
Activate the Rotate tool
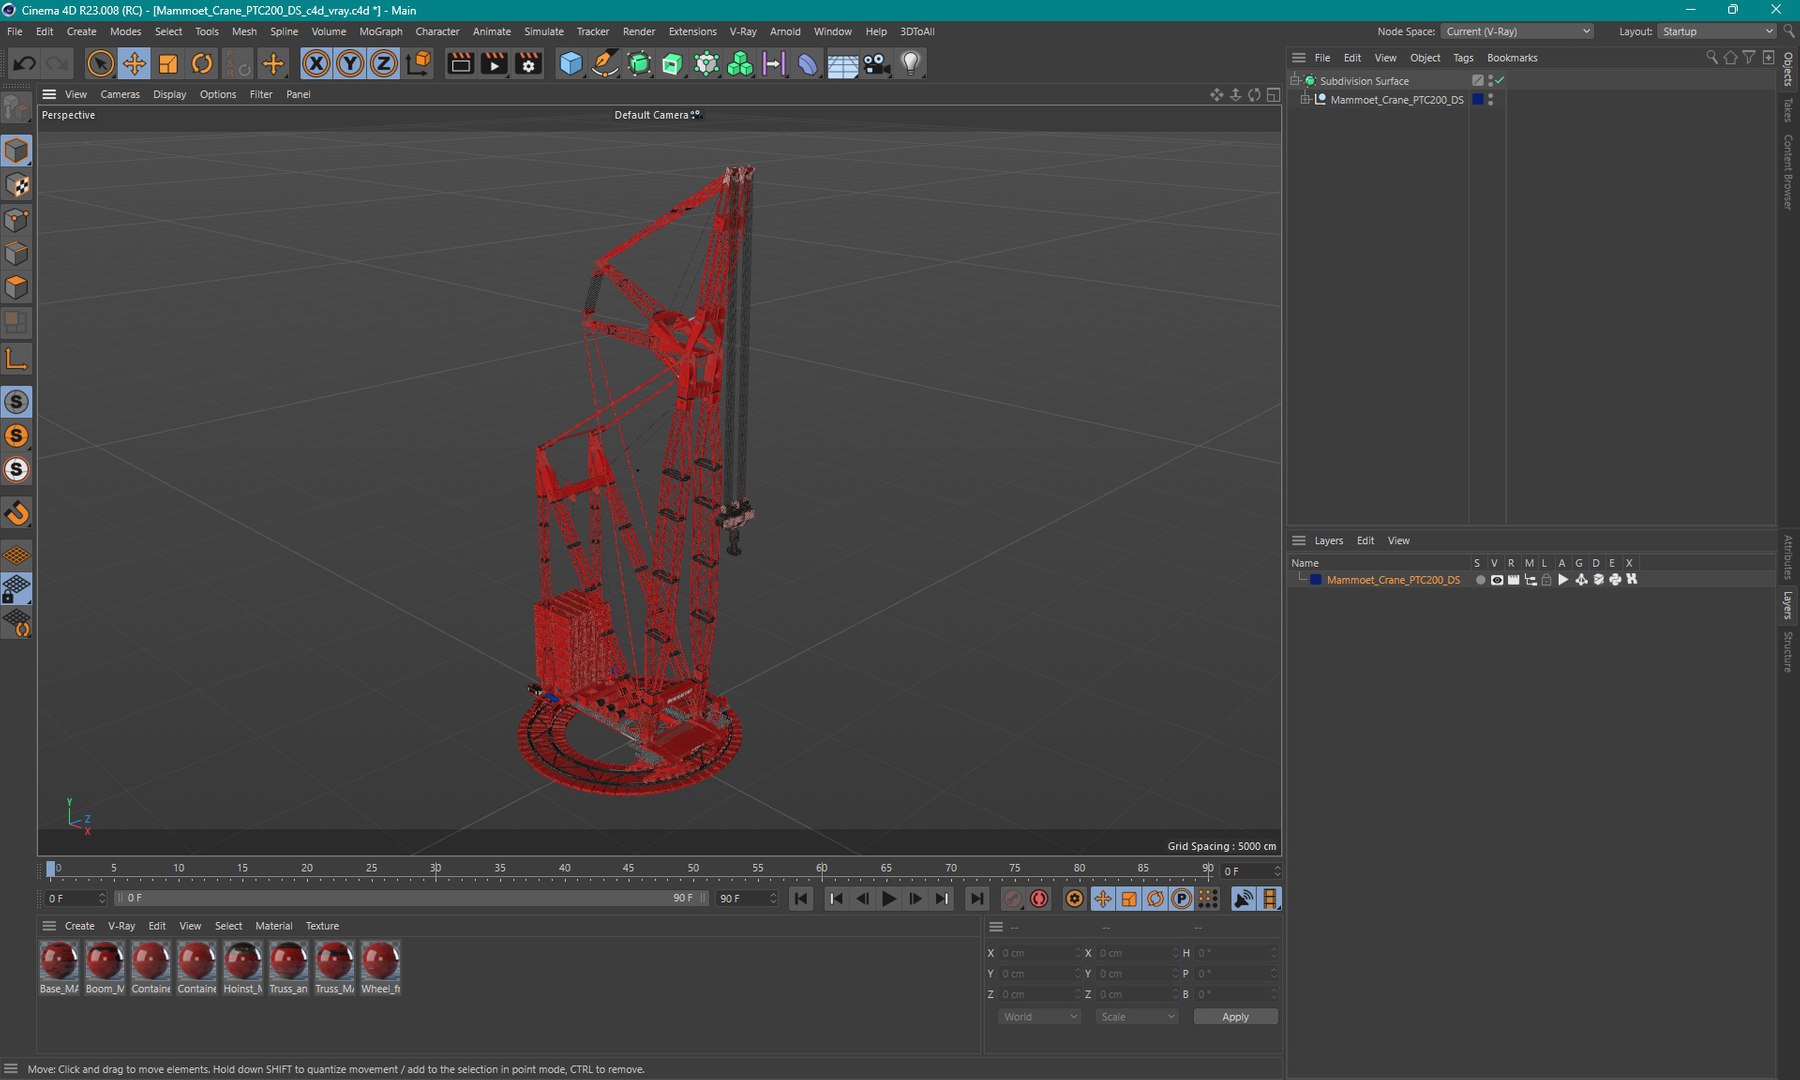[202, 64]
